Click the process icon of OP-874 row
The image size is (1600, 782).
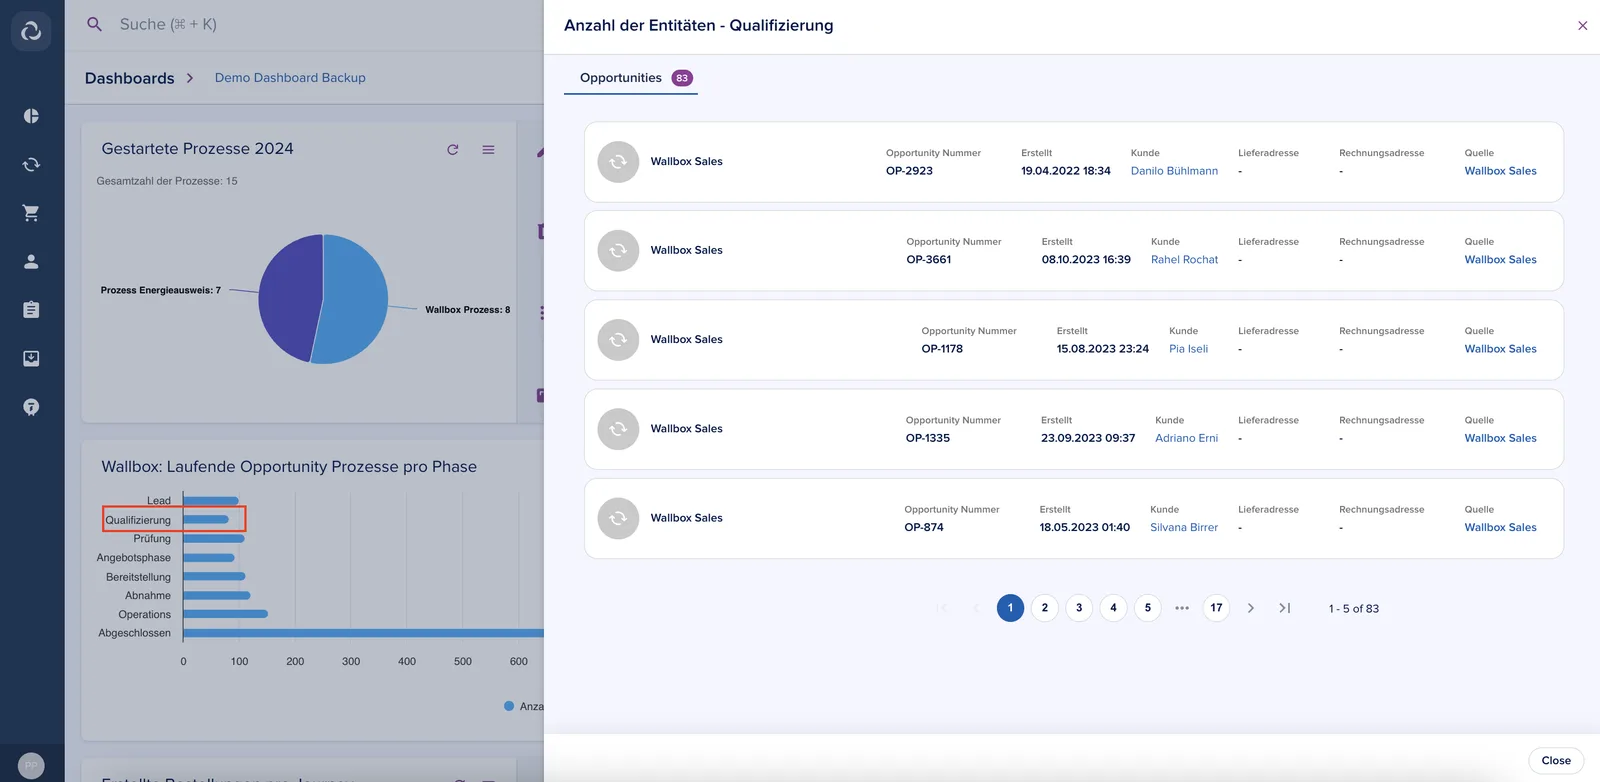tap(618, 518)
